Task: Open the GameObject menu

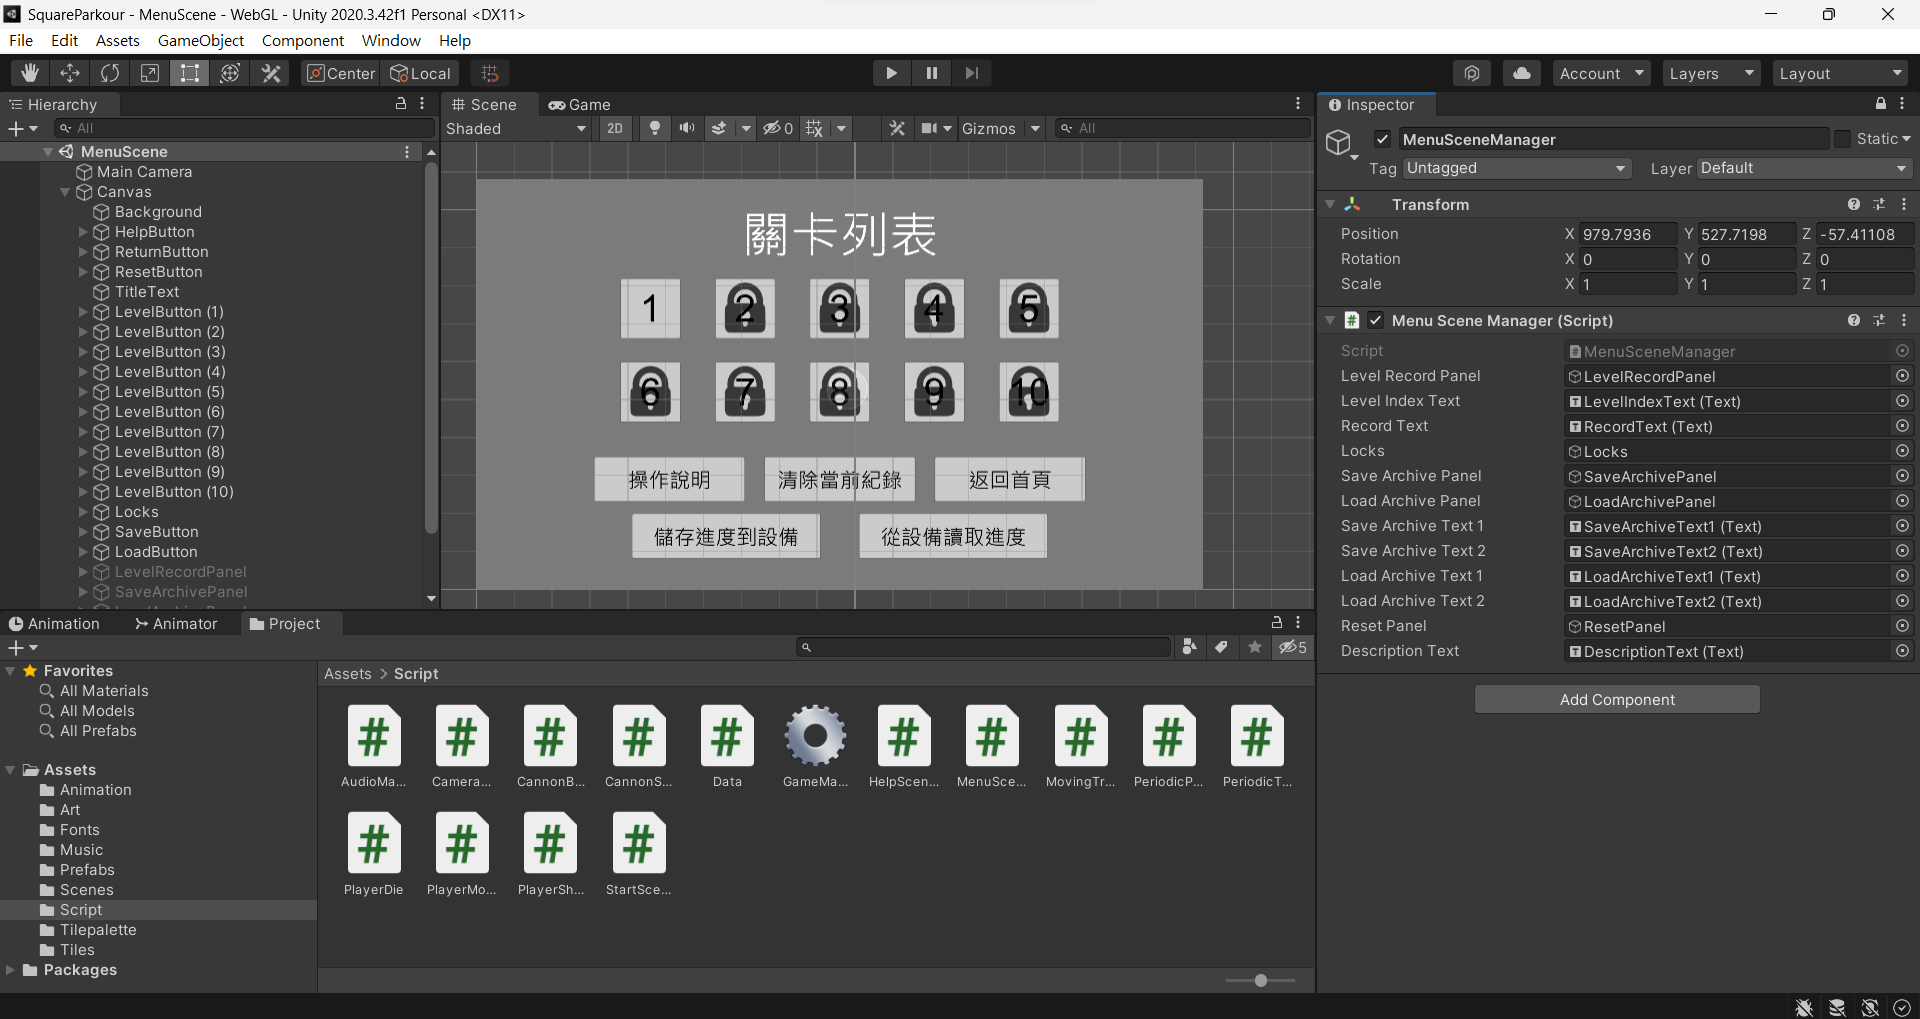Action: pyautogui.click(x=201, y=40)
